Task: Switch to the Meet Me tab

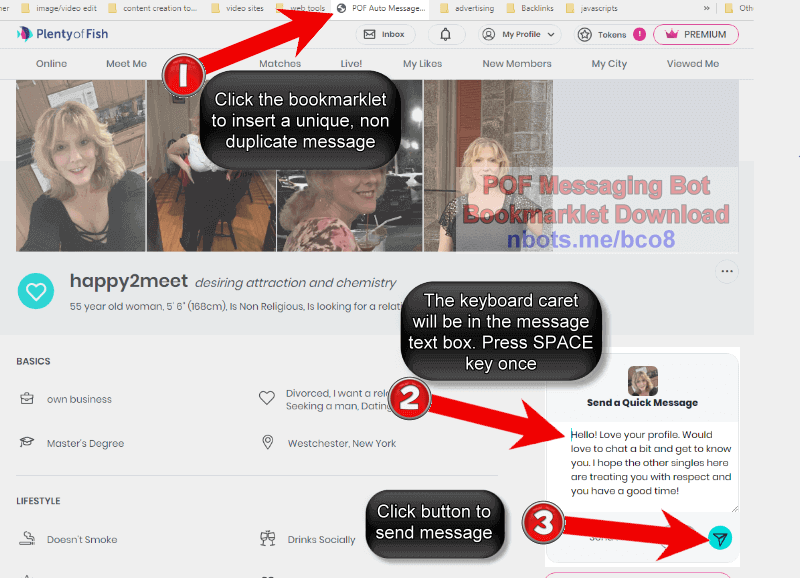Action: [x=127, y=64]
